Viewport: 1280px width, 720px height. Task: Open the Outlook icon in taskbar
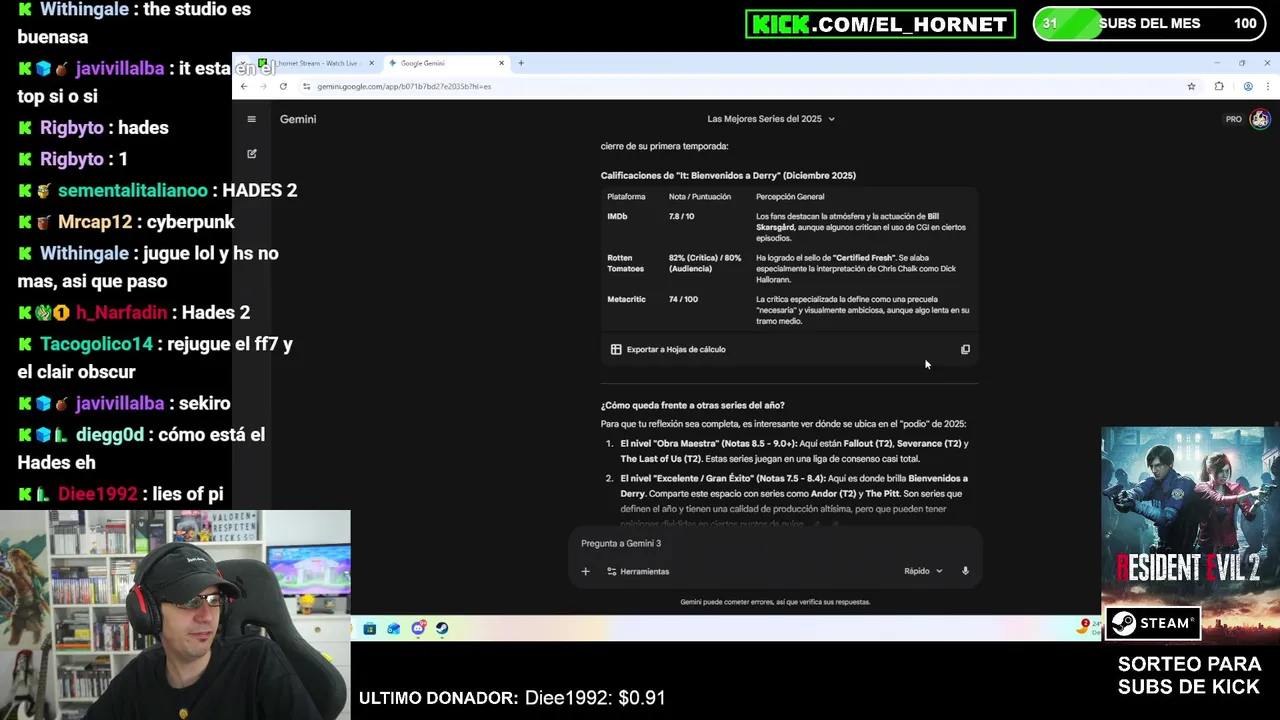[x=393, y=628]
